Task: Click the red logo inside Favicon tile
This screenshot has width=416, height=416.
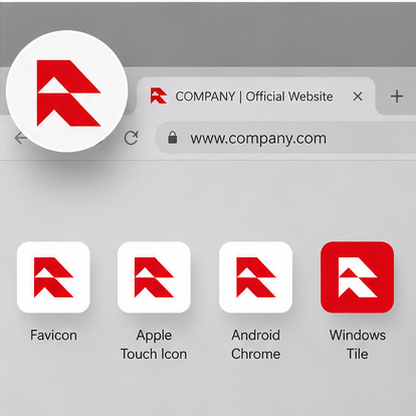Action: click(x=53, y=277)
